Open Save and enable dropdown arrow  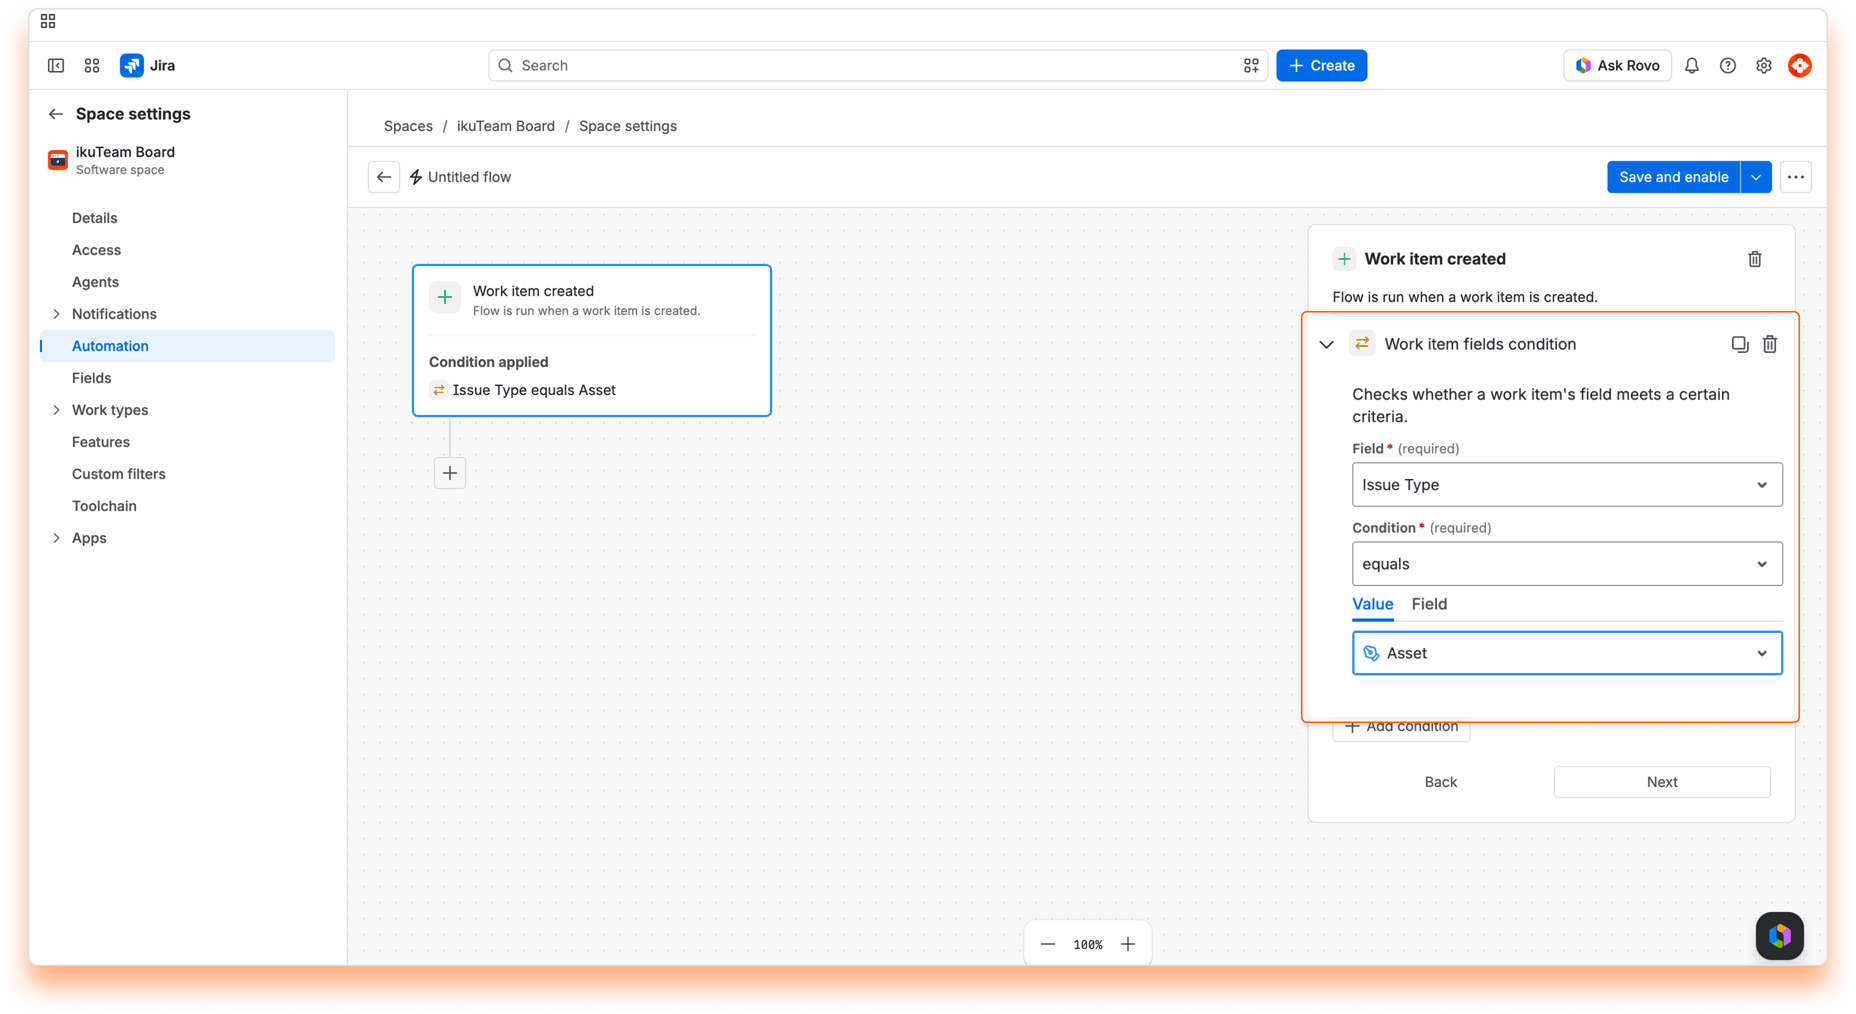coord(1756,177)
